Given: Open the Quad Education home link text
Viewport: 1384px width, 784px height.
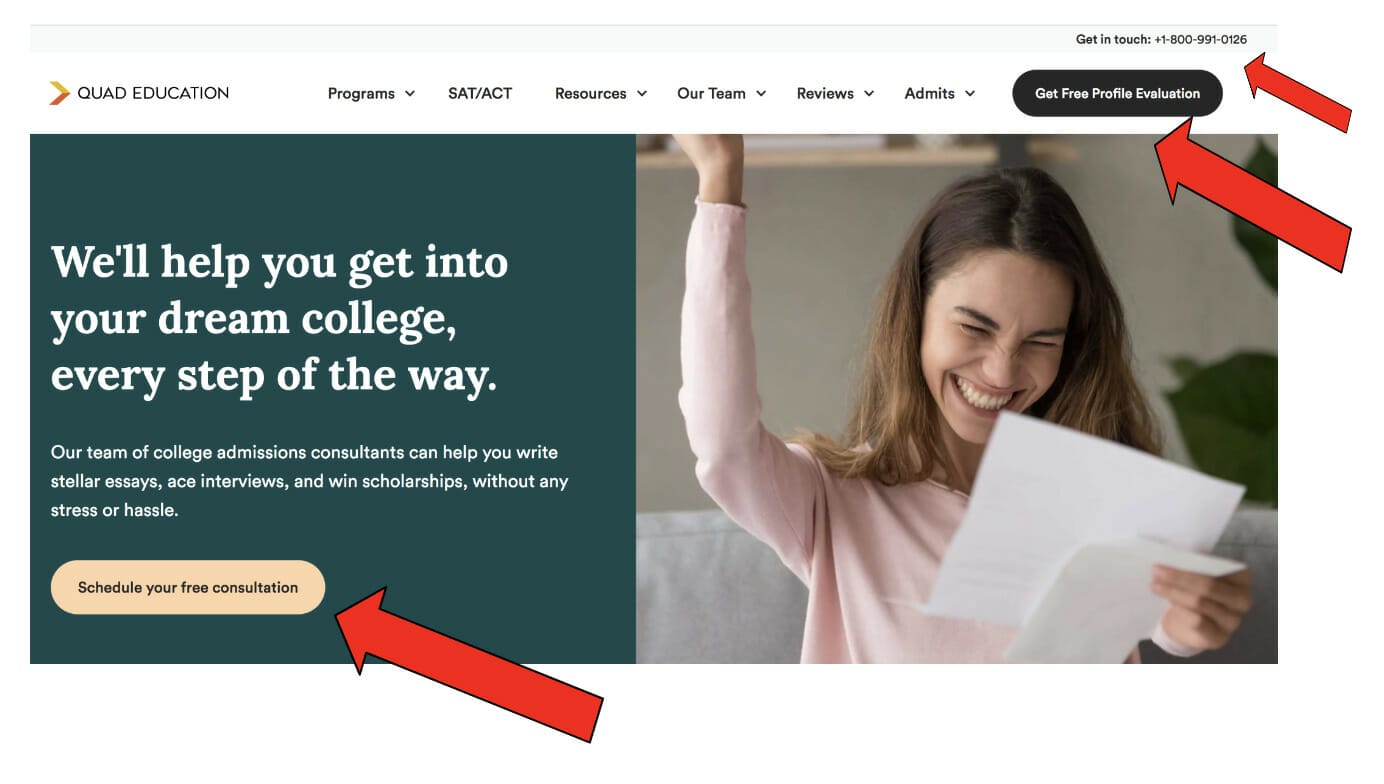Looking at the screenshot, I should tap(153, 93).
